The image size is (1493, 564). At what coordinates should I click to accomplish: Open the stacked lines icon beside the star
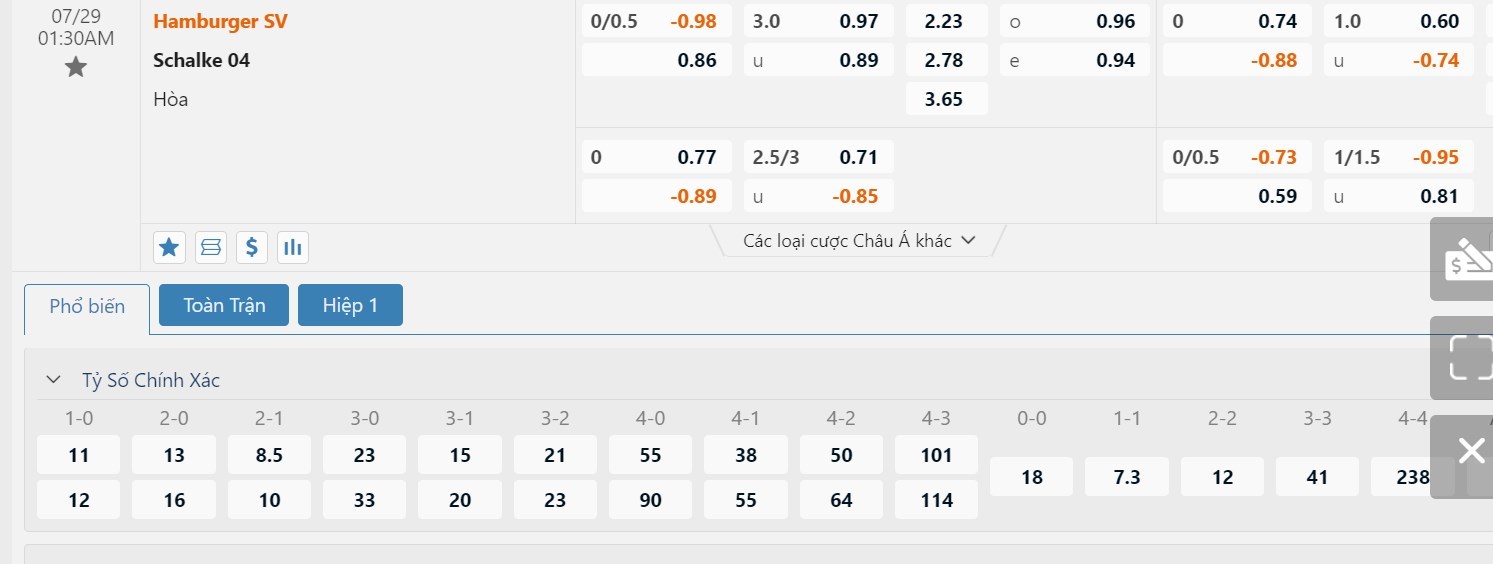(x=211, y=247)
